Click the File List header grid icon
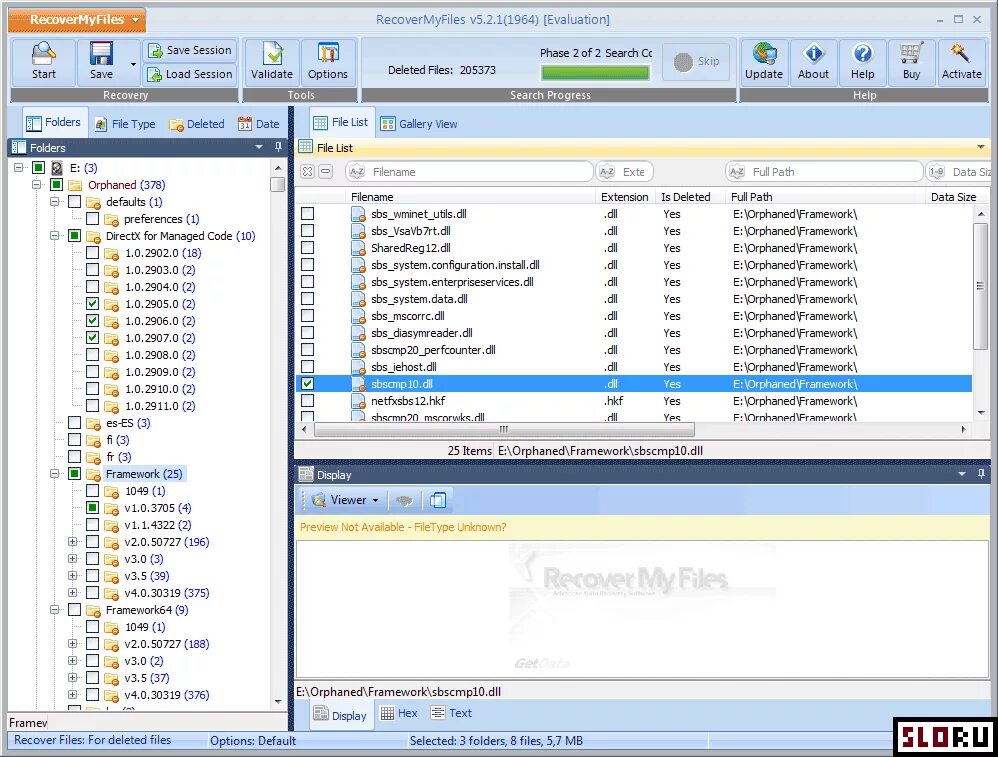The image size is (998, 757). click(306, 147)
